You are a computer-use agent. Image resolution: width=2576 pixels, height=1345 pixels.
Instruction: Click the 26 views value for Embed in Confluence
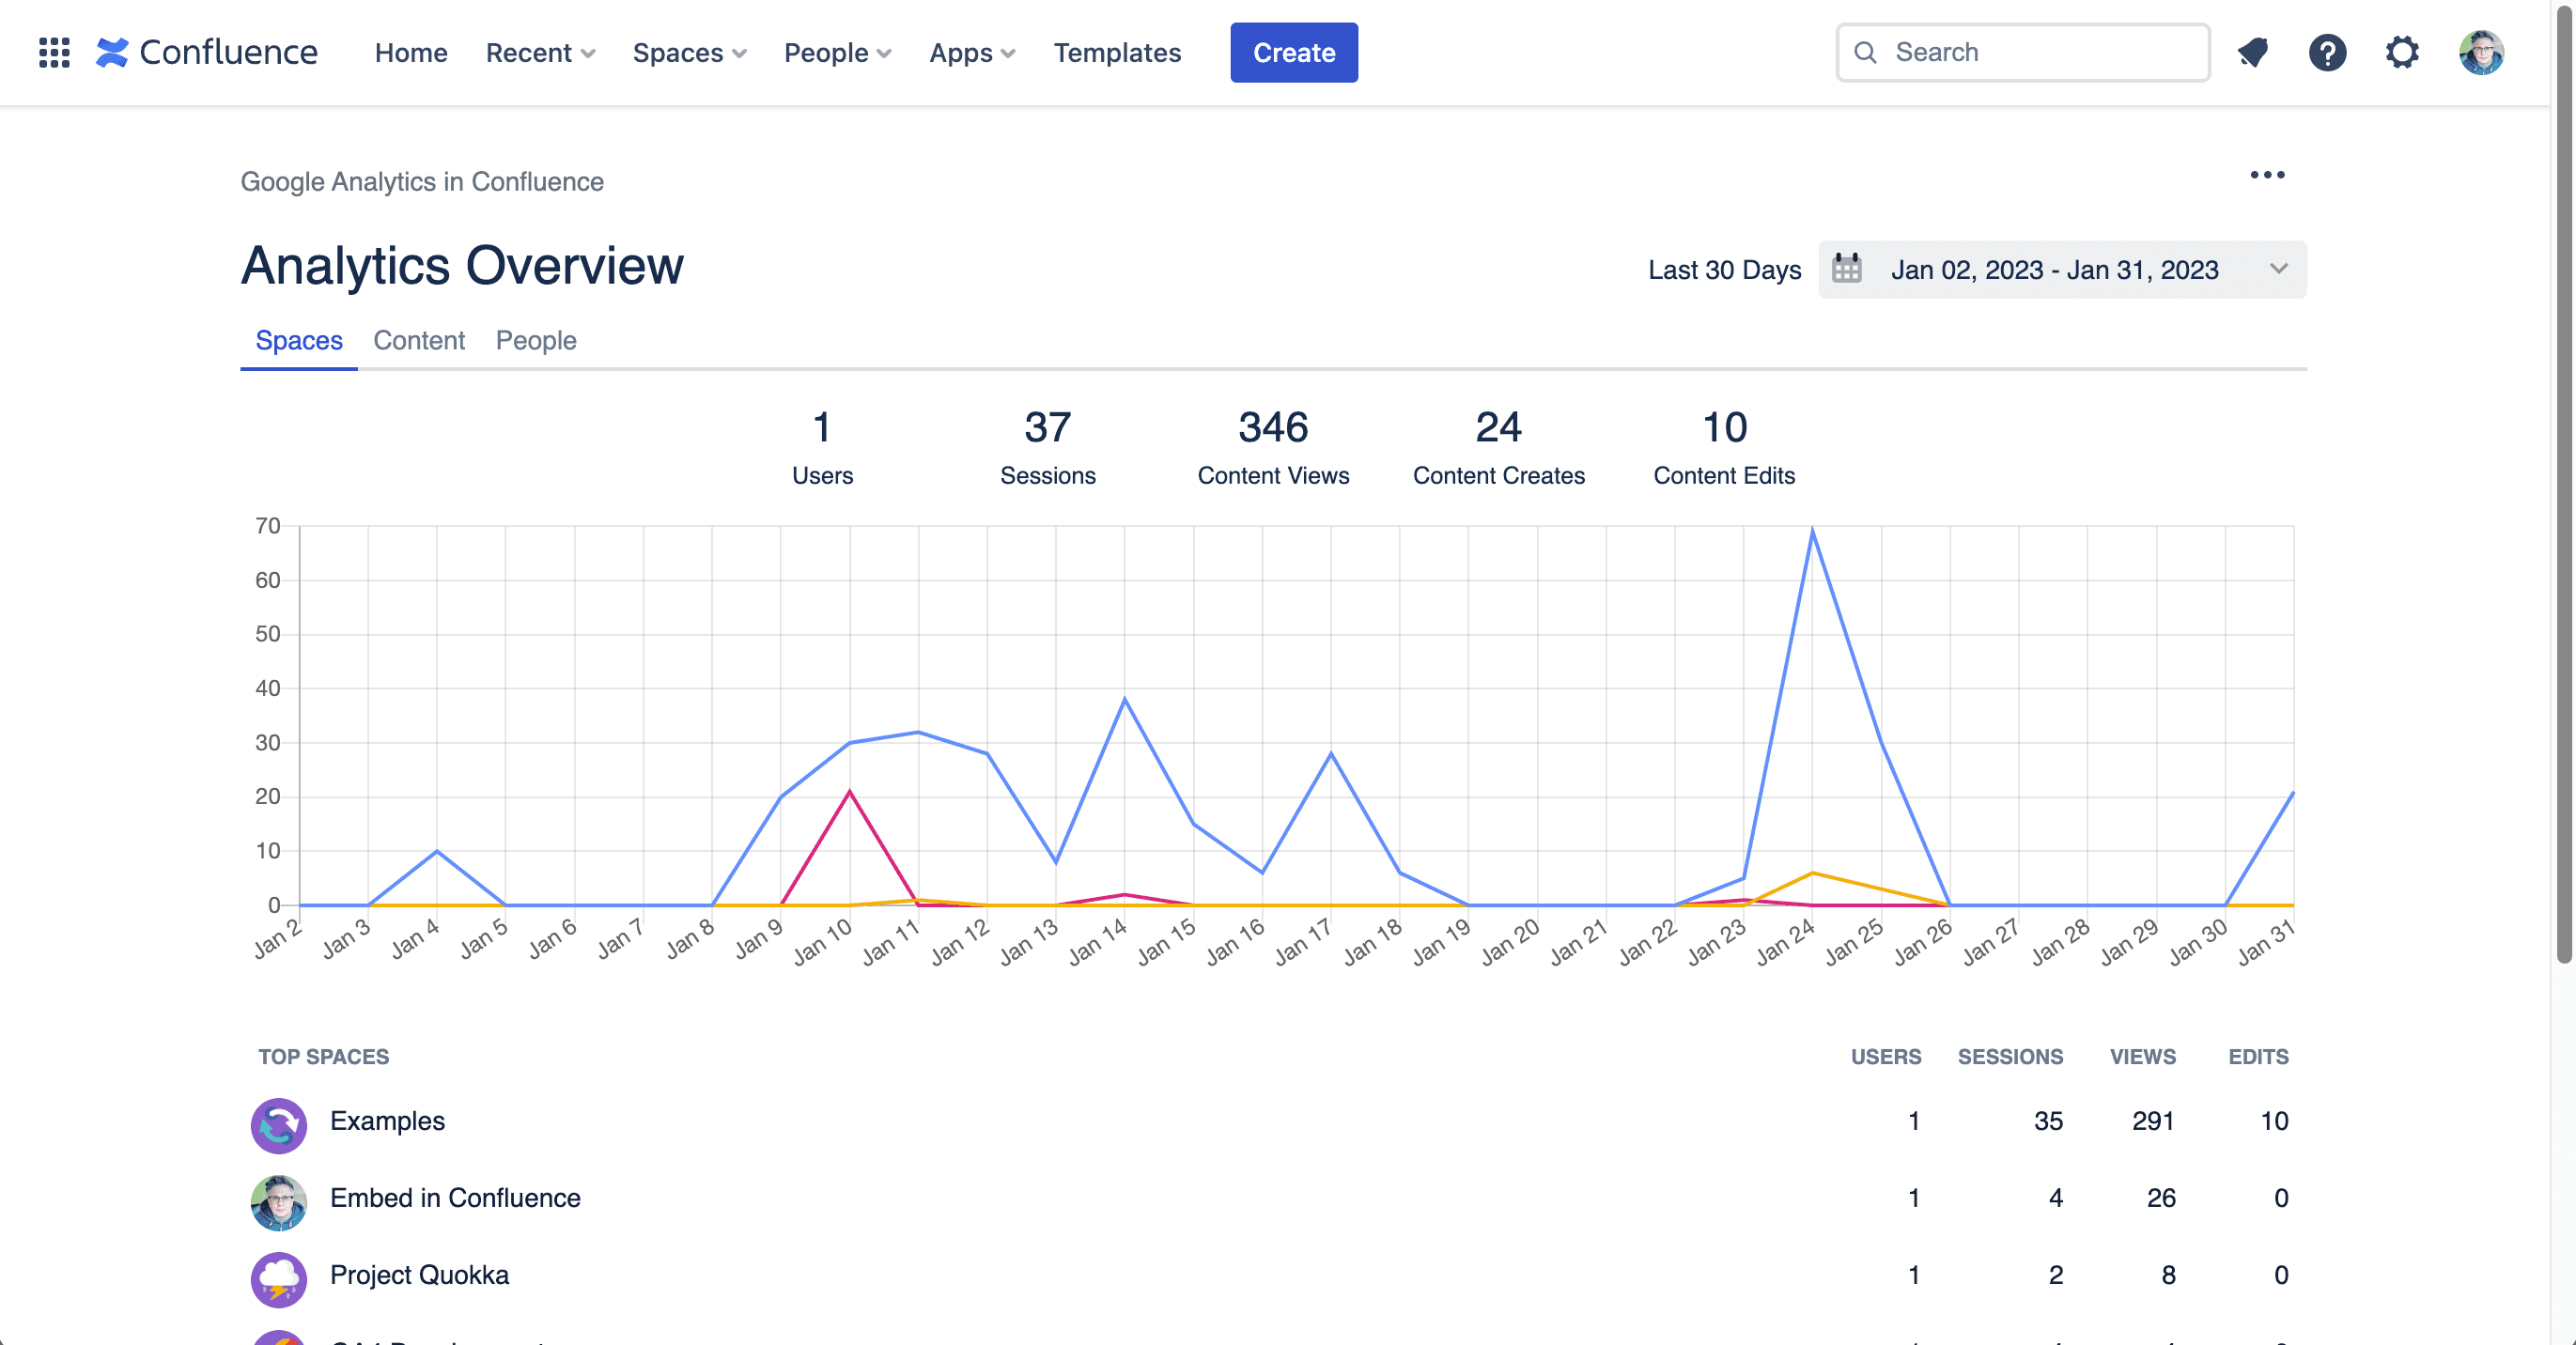[x=2161, y=1198]
